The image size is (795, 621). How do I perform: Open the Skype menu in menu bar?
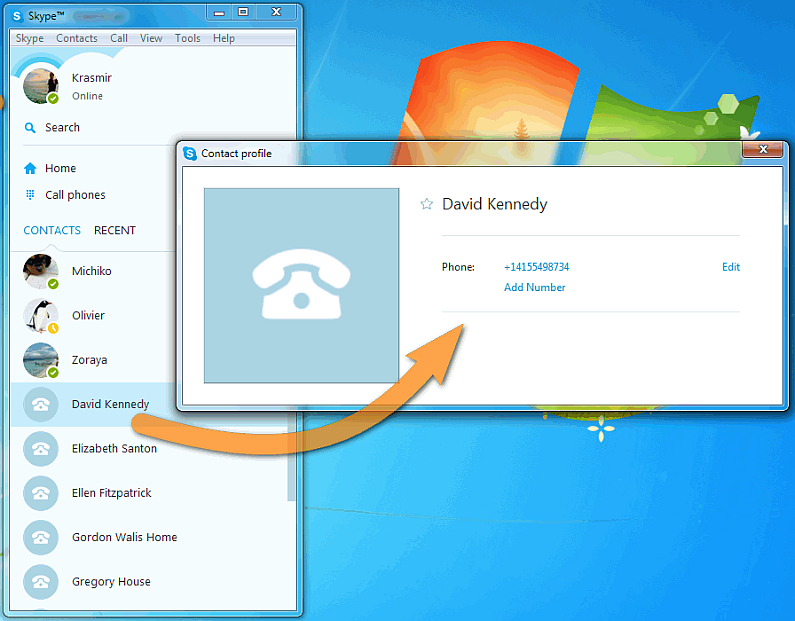pos(29,39)
